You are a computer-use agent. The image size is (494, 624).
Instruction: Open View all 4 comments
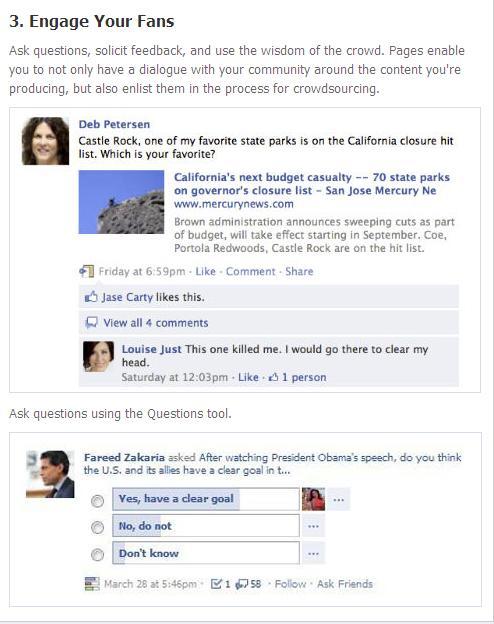click(x=156, y=323)
